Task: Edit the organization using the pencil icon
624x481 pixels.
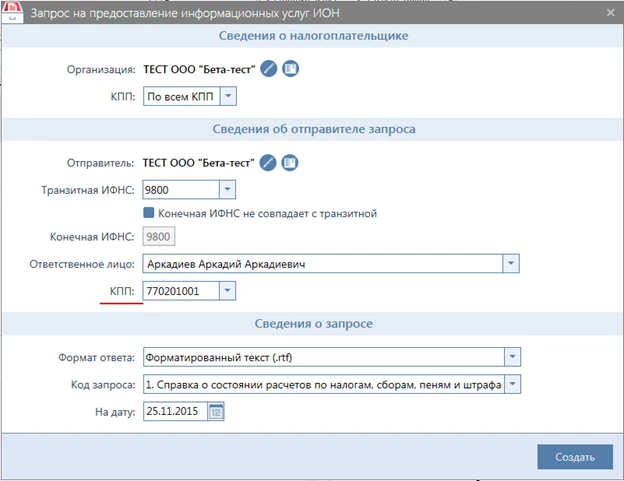Action: point(269,69)
